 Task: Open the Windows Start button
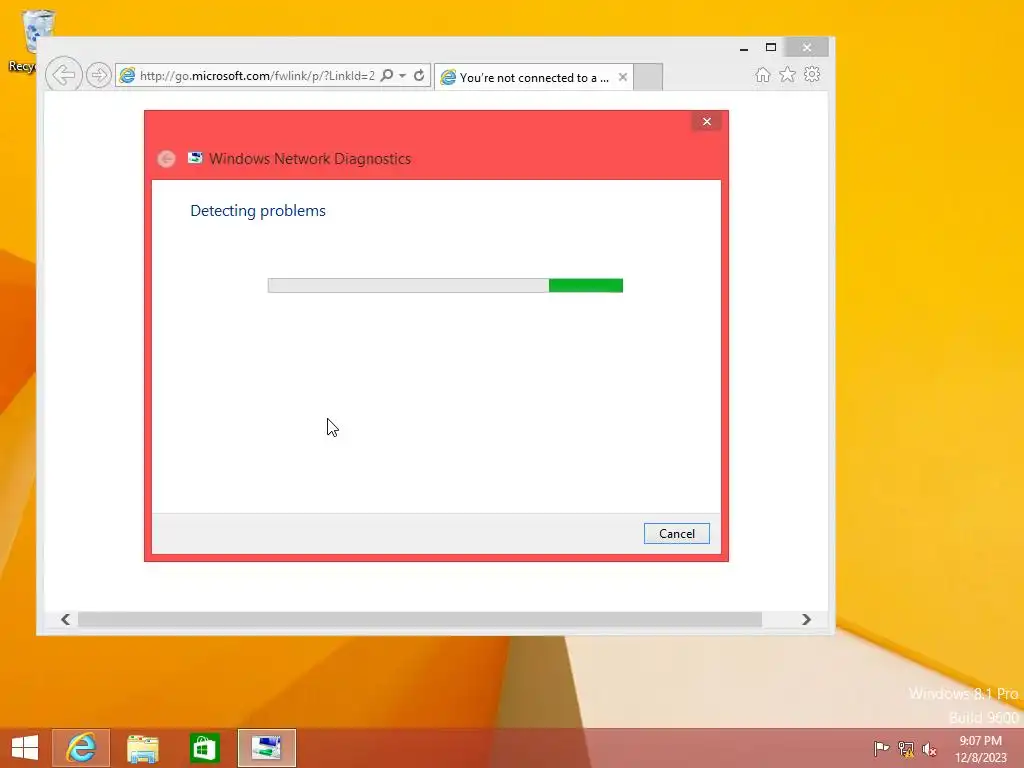pos(25,748)
